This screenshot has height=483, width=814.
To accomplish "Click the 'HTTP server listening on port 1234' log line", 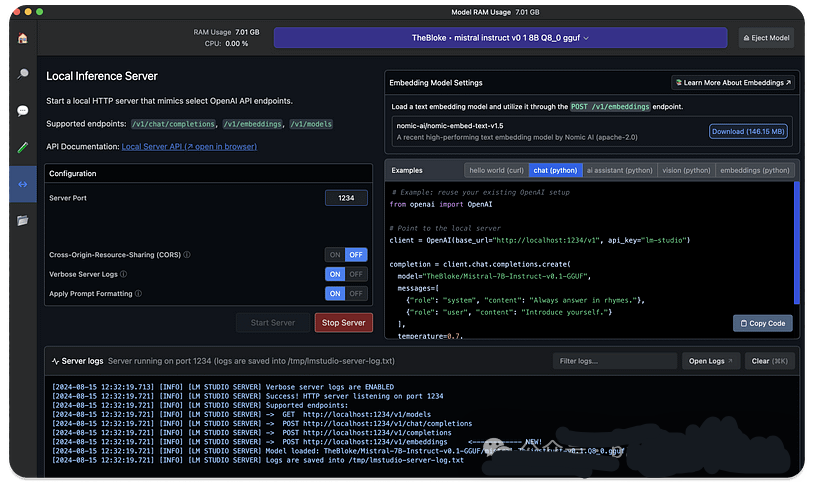I will (x=248, y=396).
